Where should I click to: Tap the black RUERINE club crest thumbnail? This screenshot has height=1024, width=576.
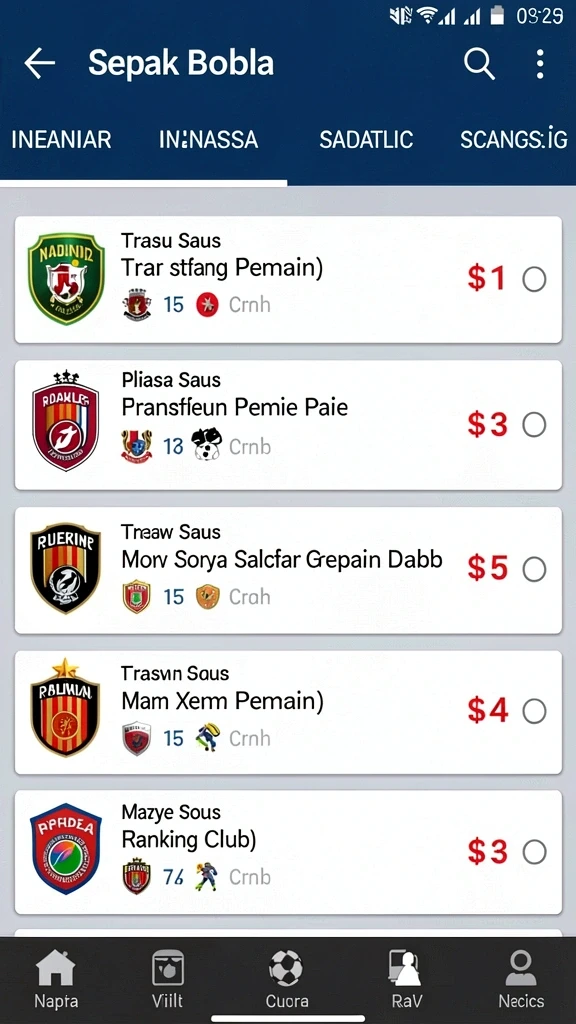(65, 568)
